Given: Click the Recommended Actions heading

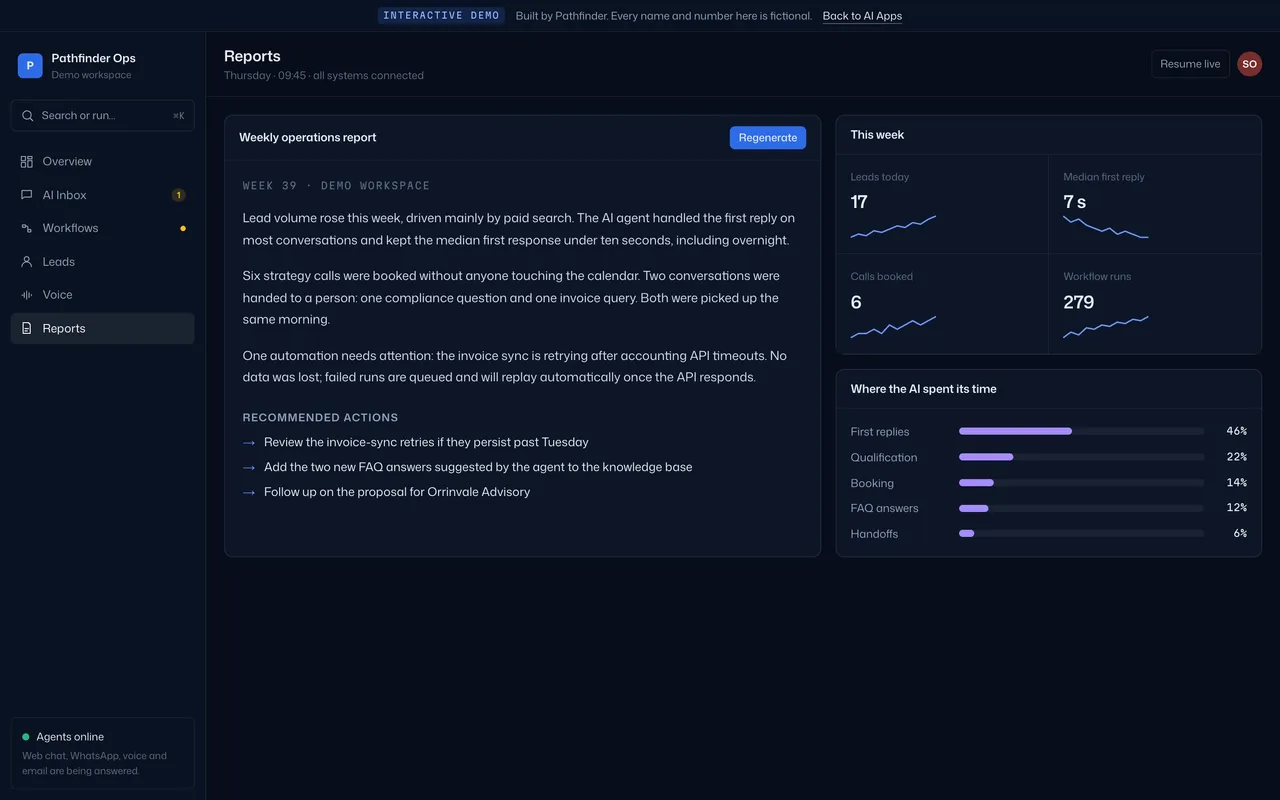Looking at the screenshot, I should [320, 418].
